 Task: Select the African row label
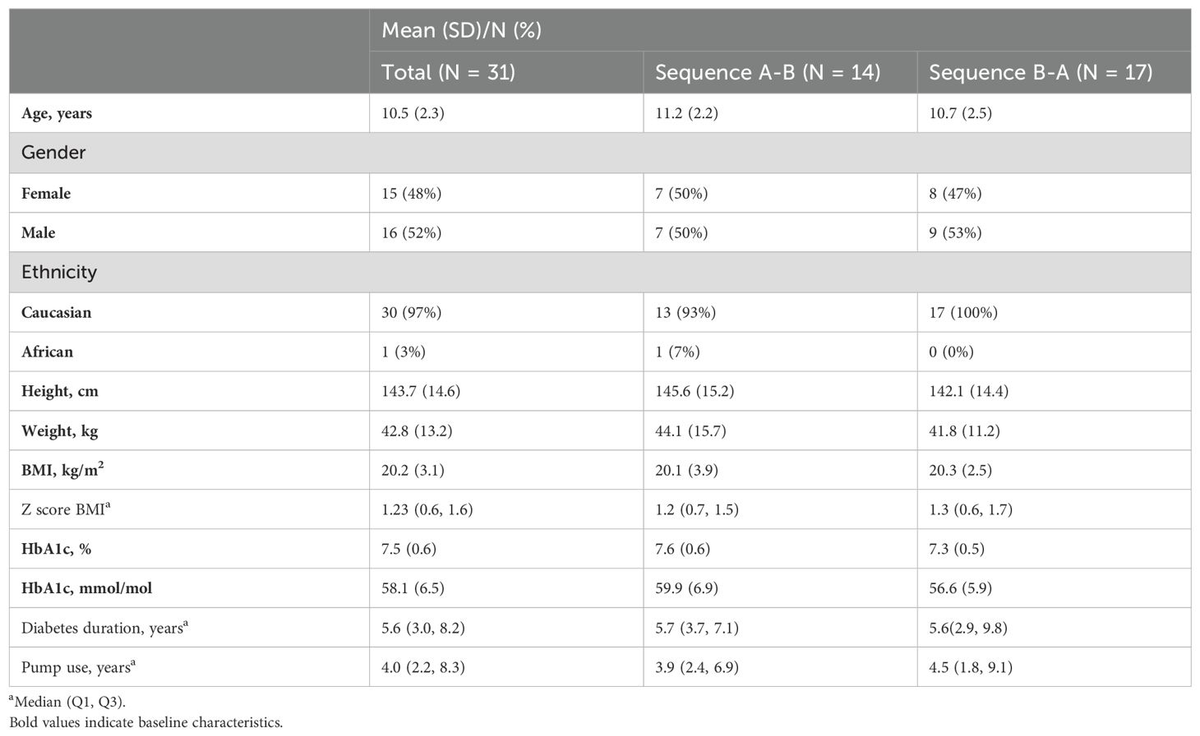tap(45, 353)
